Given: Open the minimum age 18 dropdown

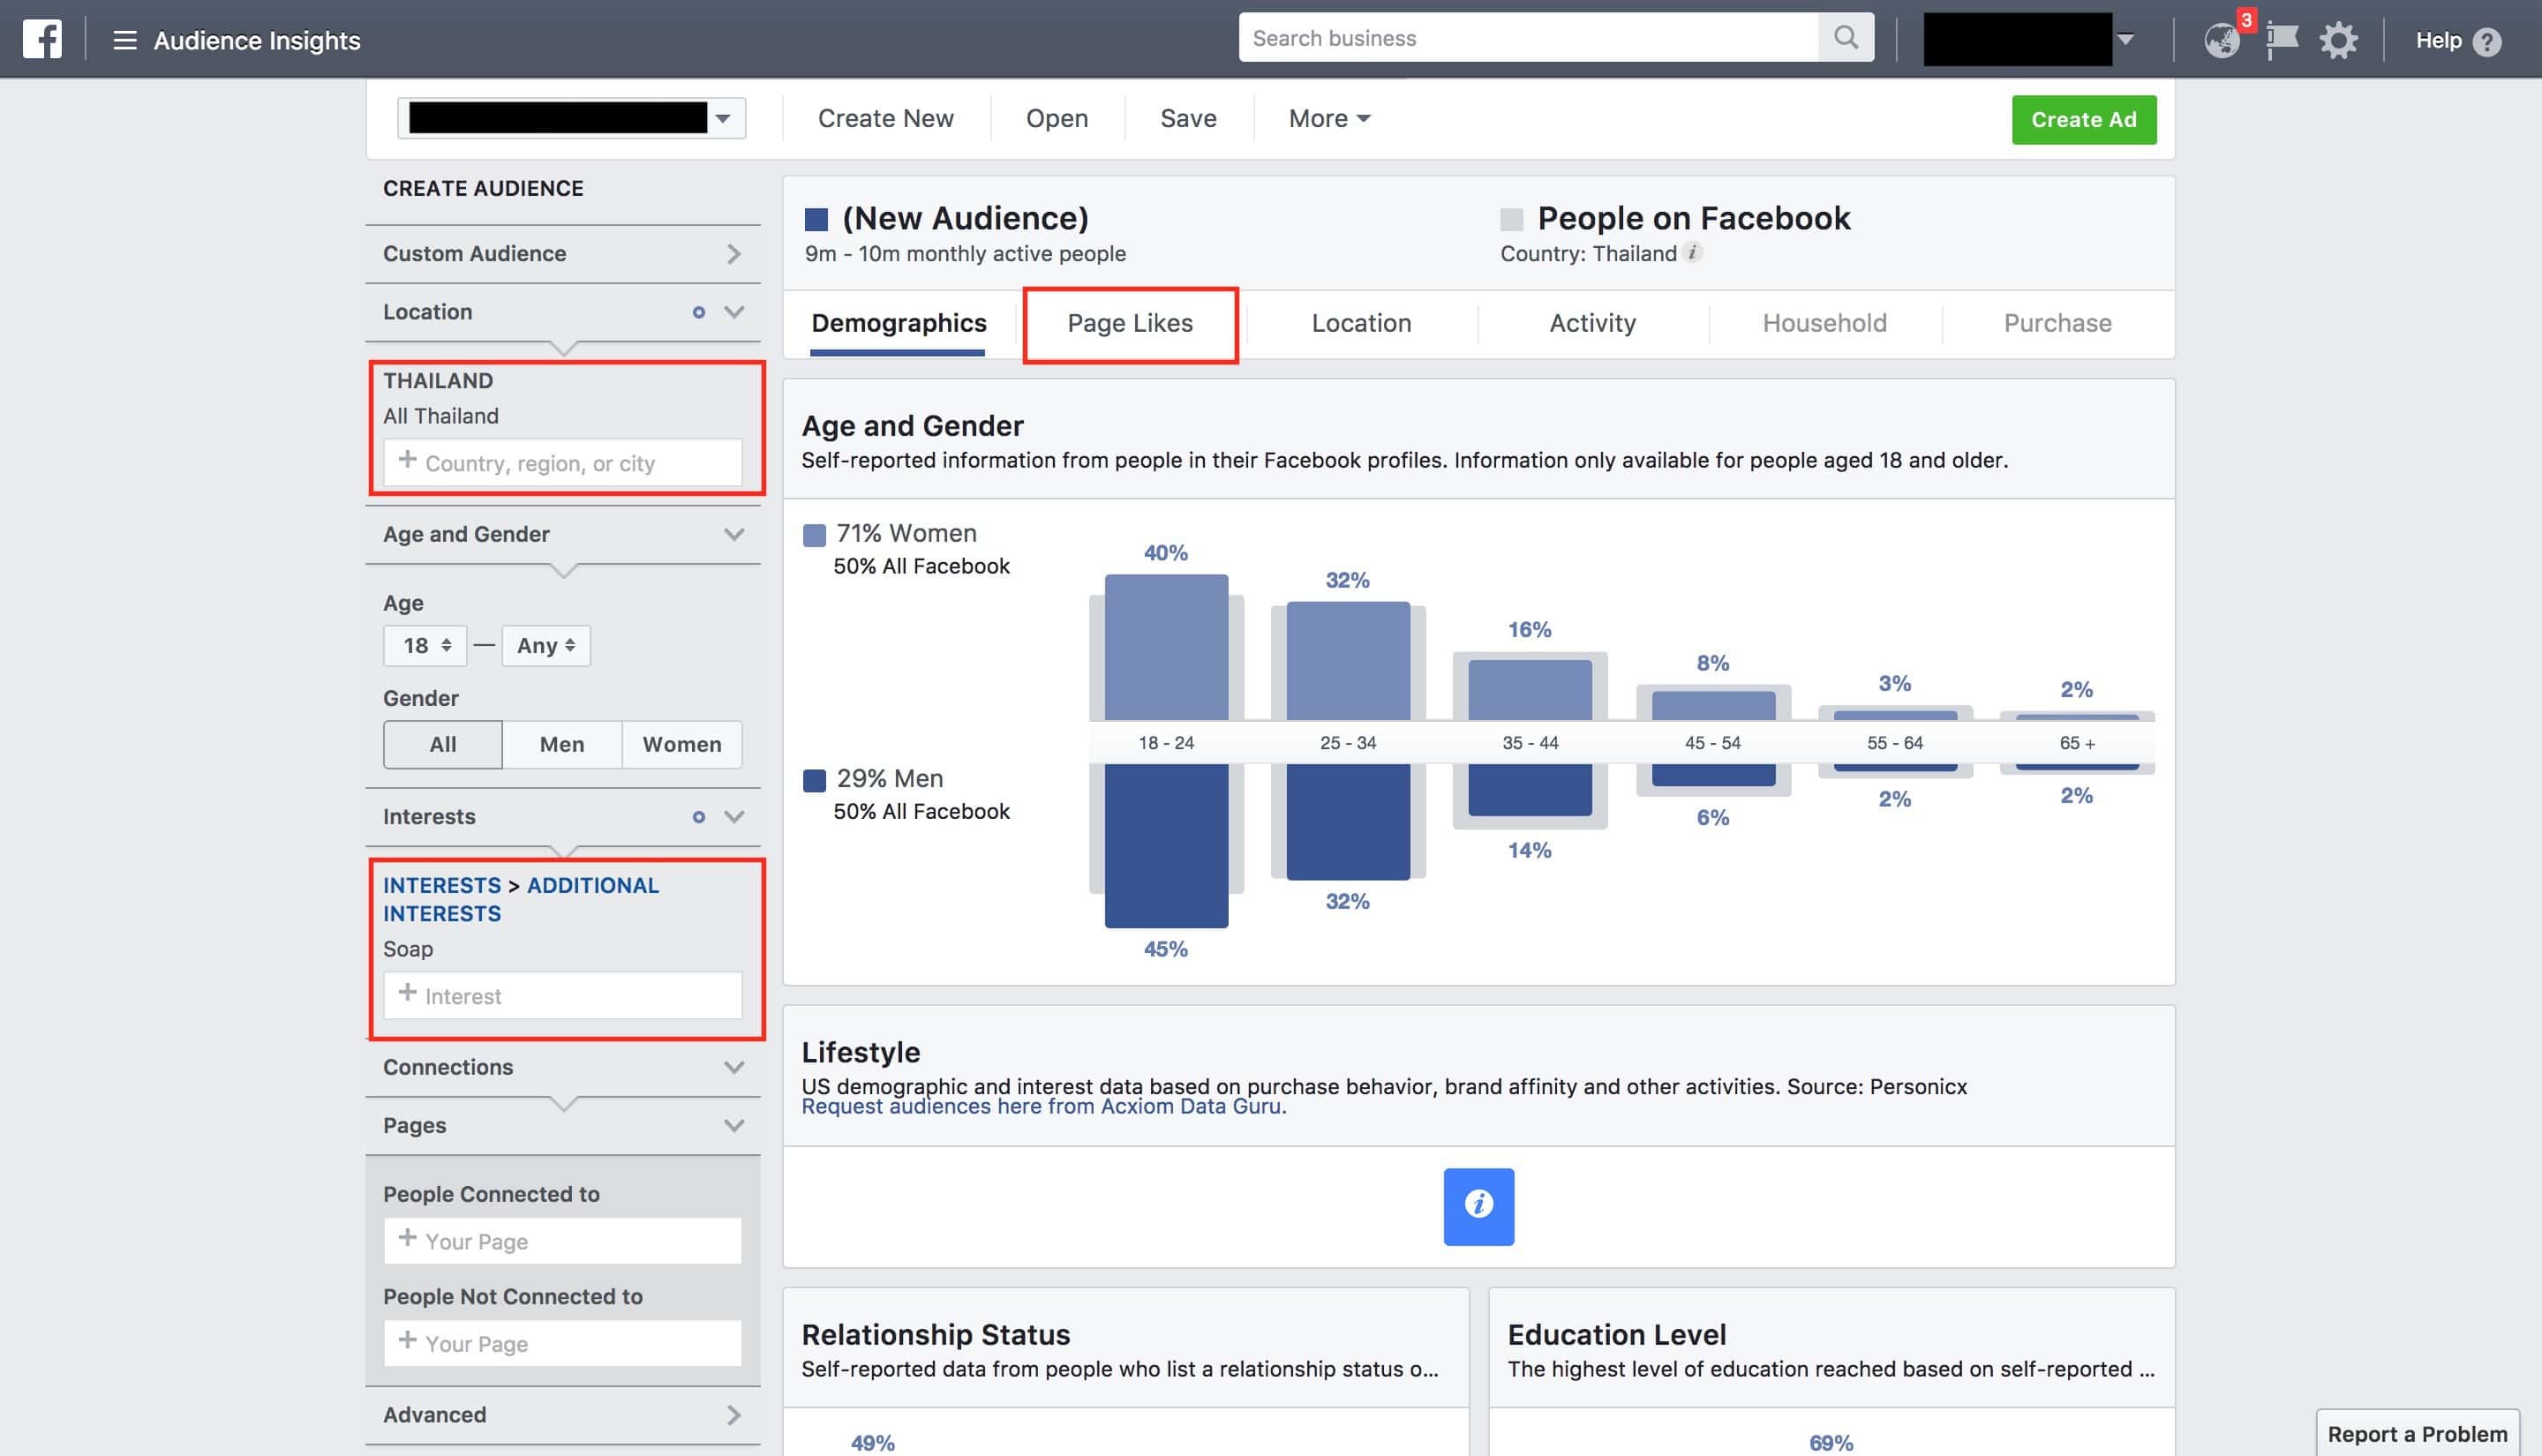Looking at the screenshot, I should point(425,645).
